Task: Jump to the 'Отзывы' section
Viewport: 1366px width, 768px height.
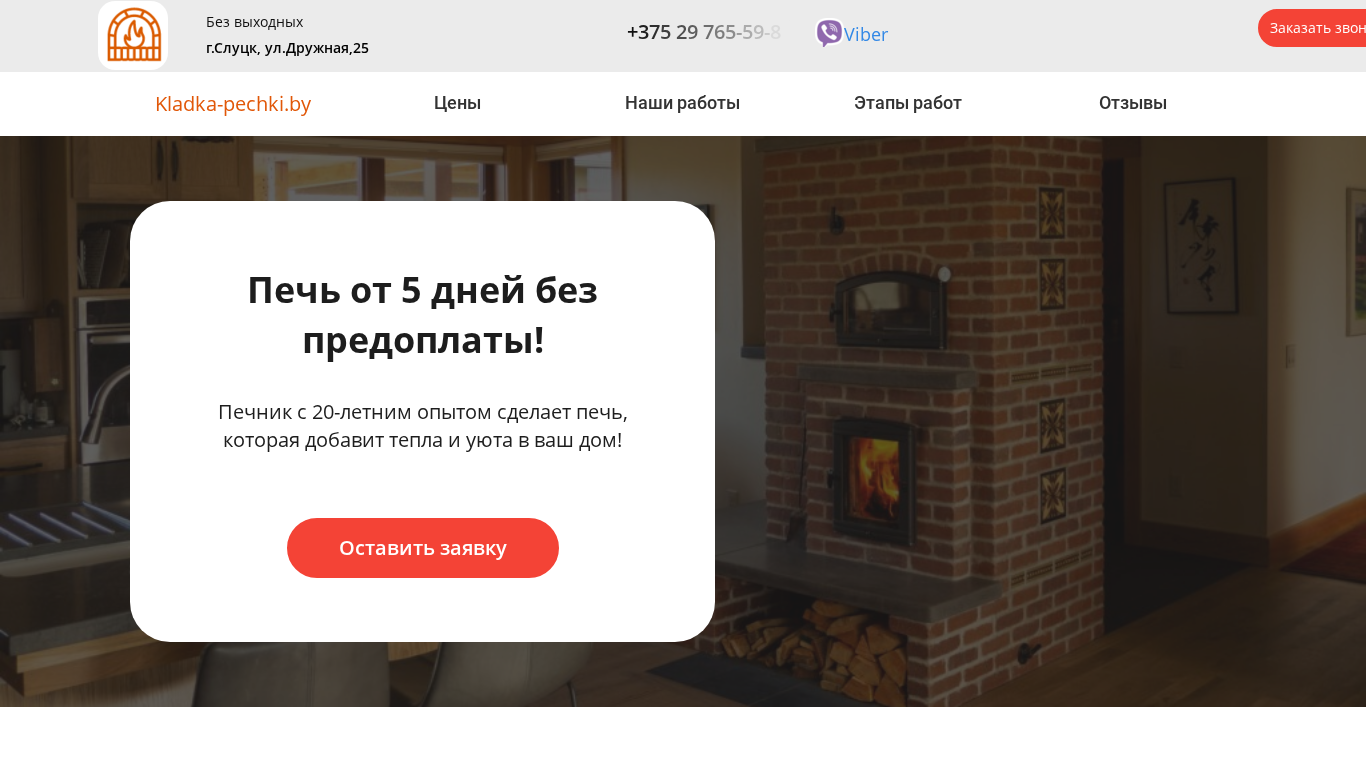Action: pyautogui.click(x=1133, y=103)
